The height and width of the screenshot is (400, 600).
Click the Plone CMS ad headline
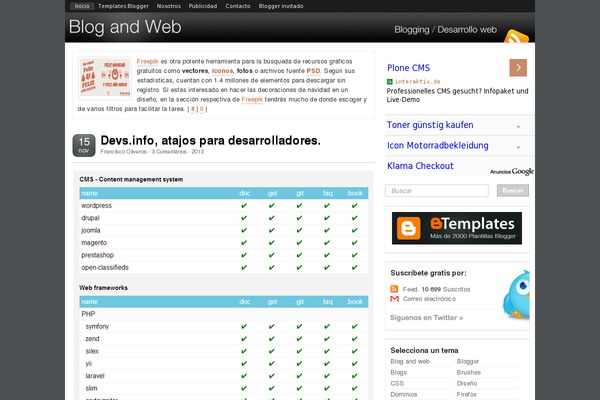408,68
